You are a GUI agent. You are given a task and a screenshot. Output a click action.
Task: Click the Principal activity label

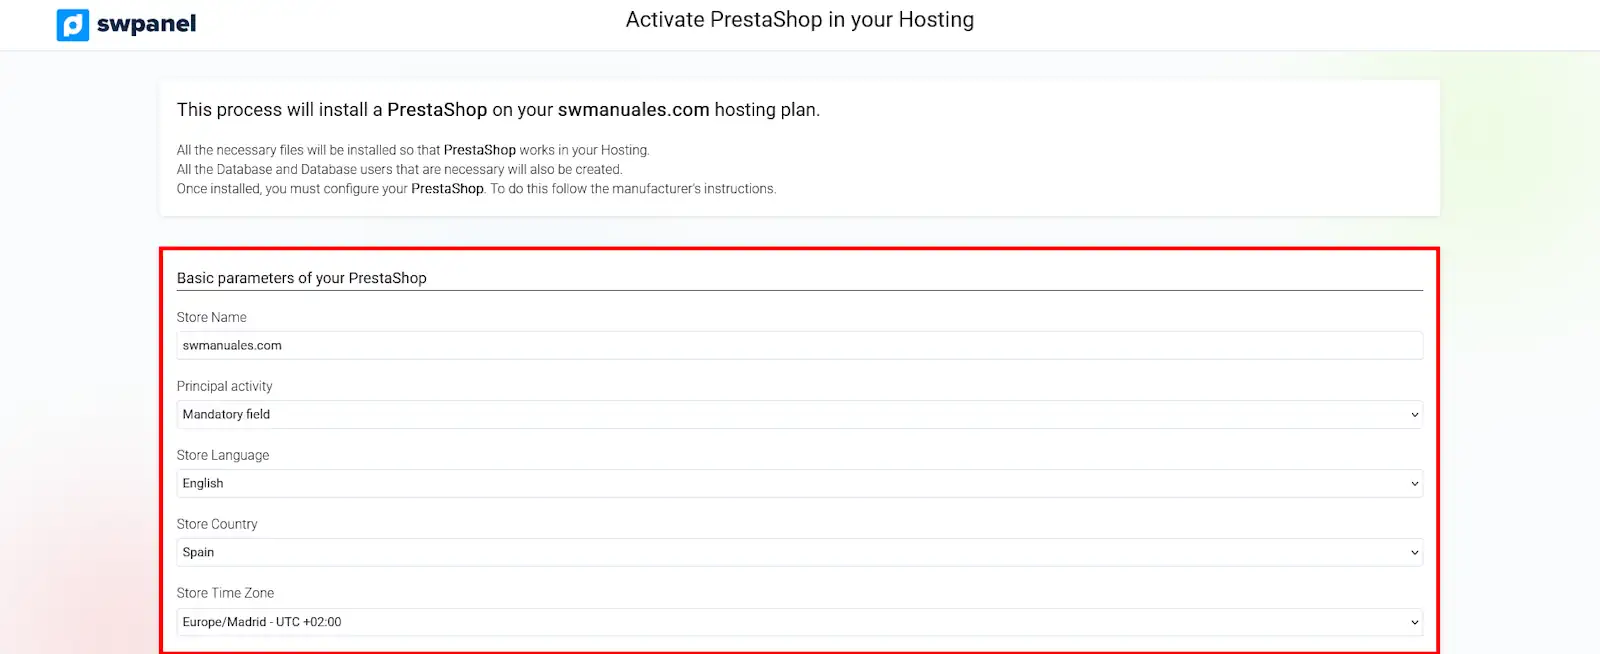[x=224, y=386]
